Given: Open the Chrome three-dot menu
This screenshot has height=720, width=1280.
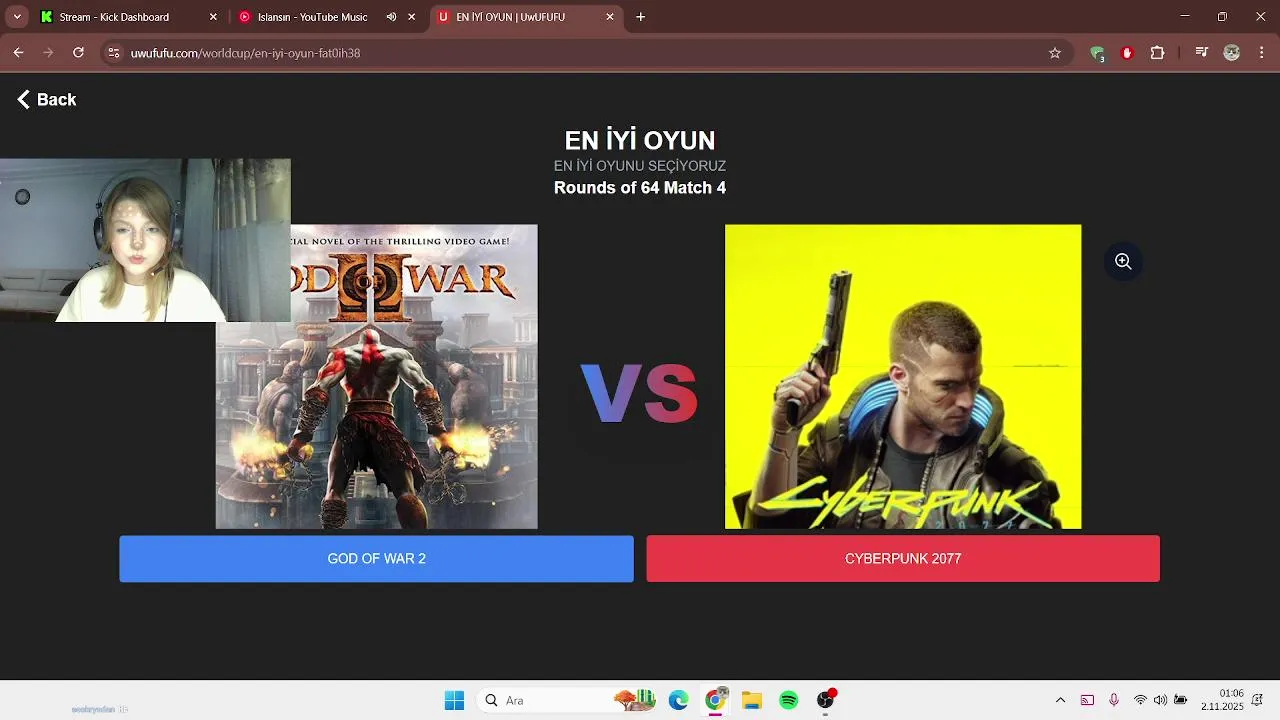Looking at the screenshot, I should [1262, 53].
